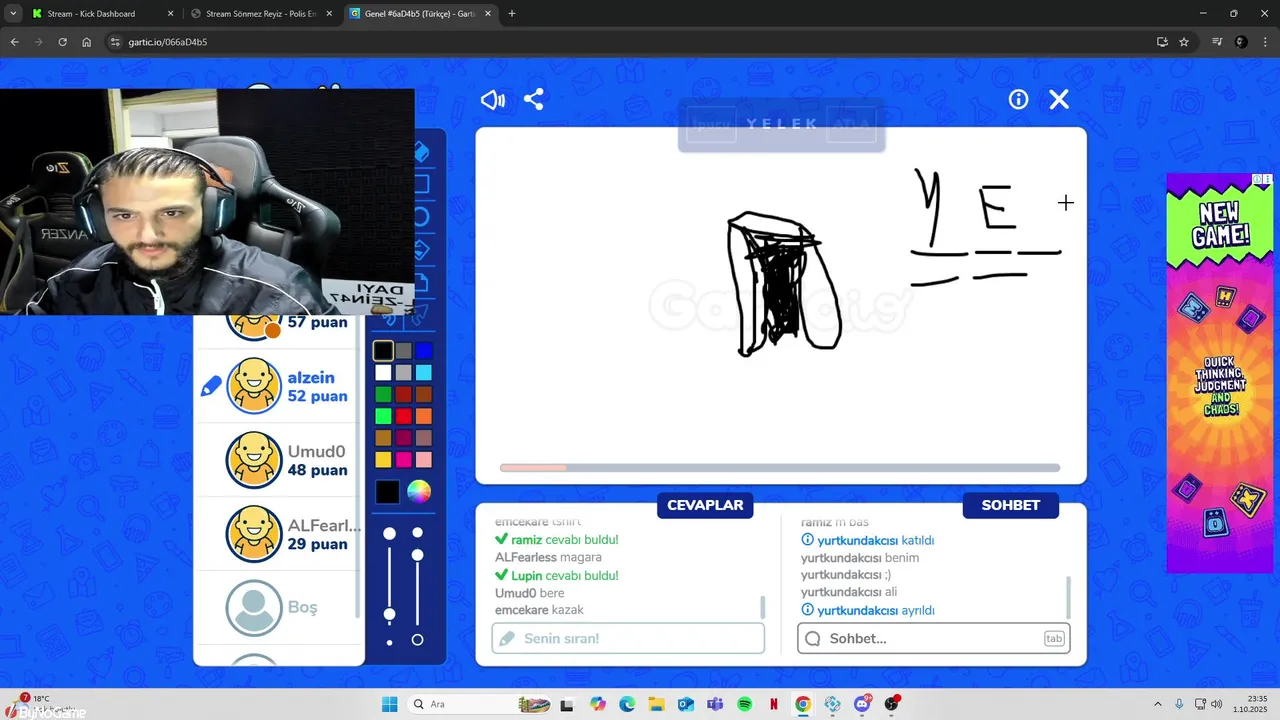Screen dimensions: 1280x720
Task: Click the 'emcekare kazak' answer line
Action: tap(539, 610)
